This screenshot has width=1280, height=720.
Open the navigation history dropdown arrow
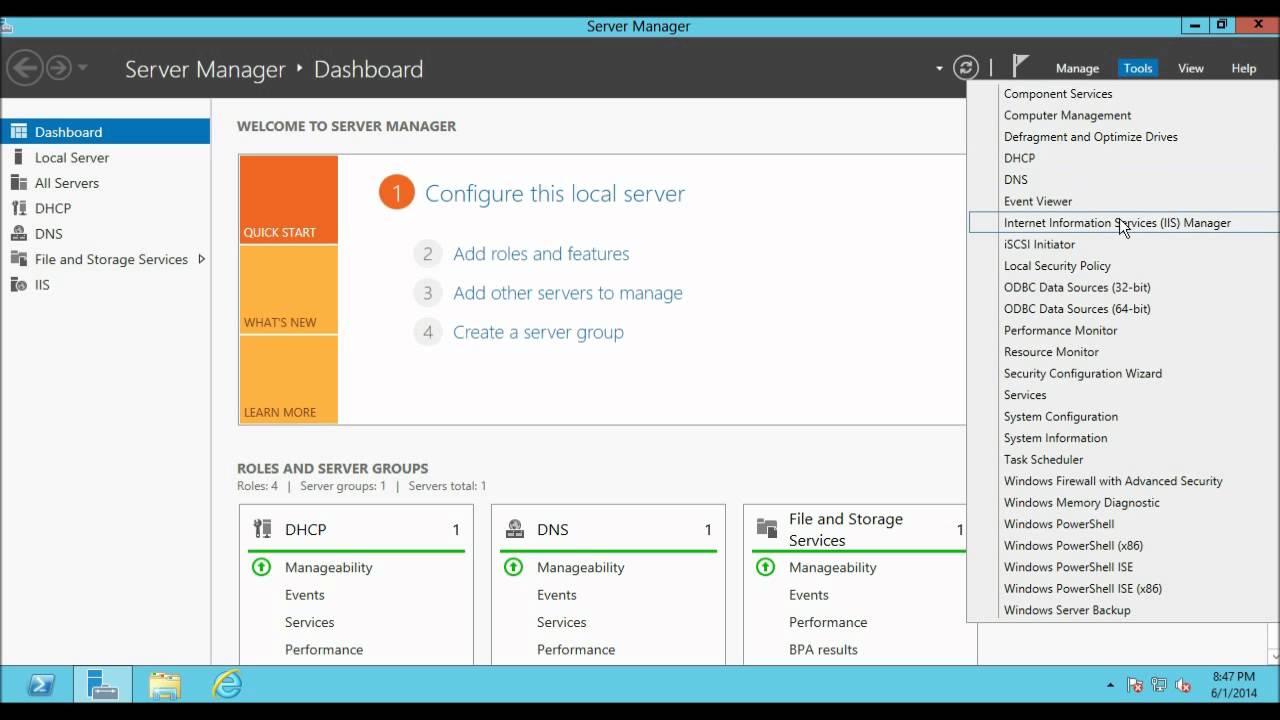83,68
